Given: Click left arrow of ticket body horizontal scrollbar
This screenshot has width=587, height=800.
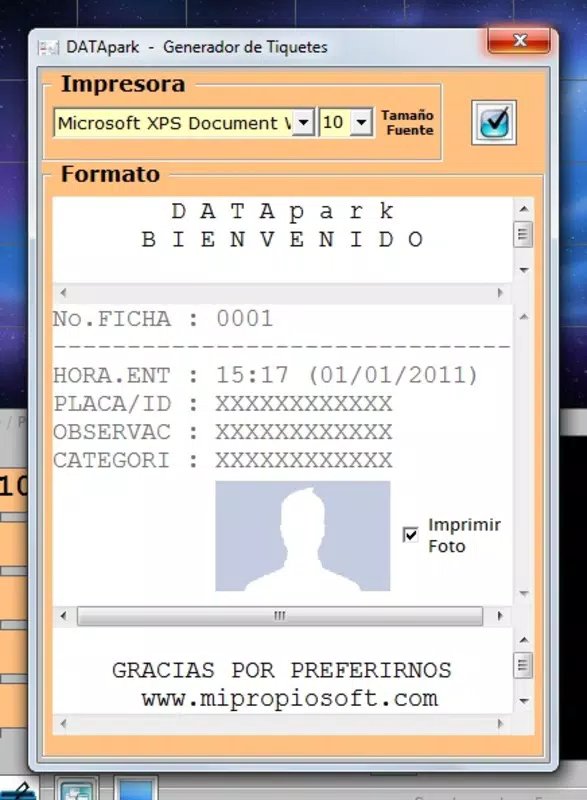Looking at the screenshot, I should click(63, 616).
